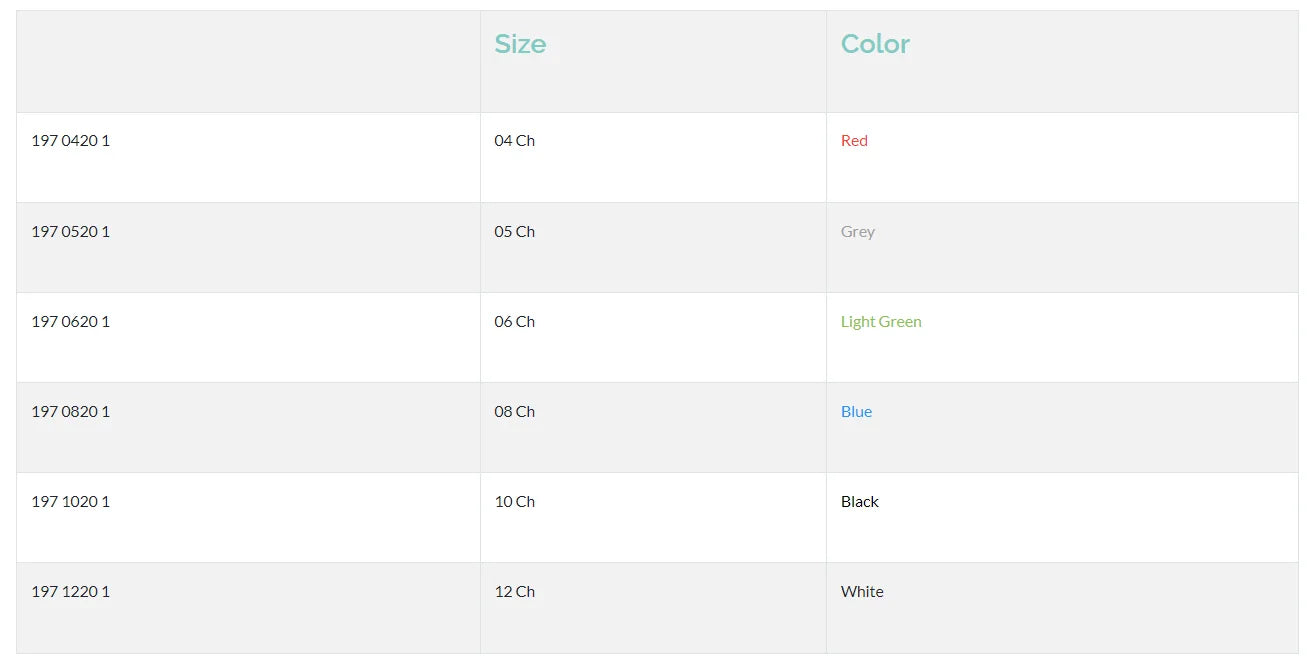Click the Black color label
Viewport: 1307px width, 659px height.
[x=860, y=502]
